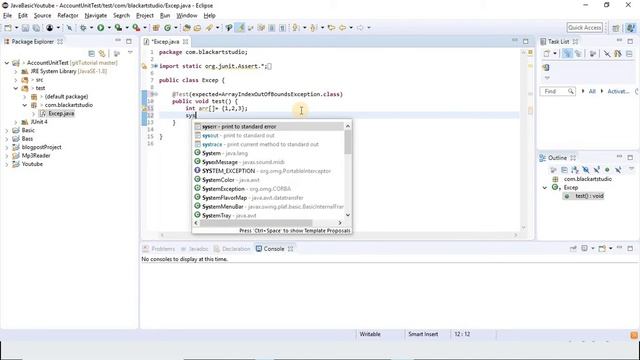This screenshot has width=640, height=360.
Task: Click the Open Task folder icon
Action: [198, 28]
